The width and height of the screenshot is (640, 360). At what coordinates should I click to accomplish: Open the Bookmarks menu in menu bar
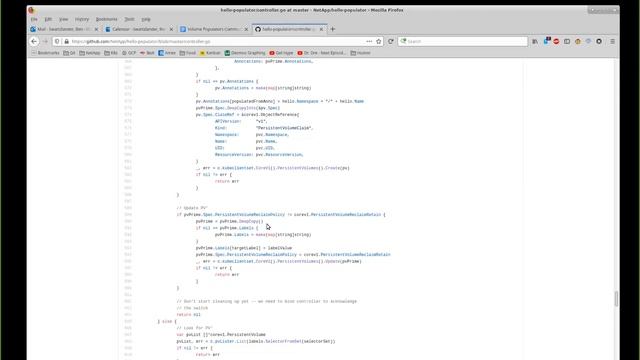(x=107, y=19)
